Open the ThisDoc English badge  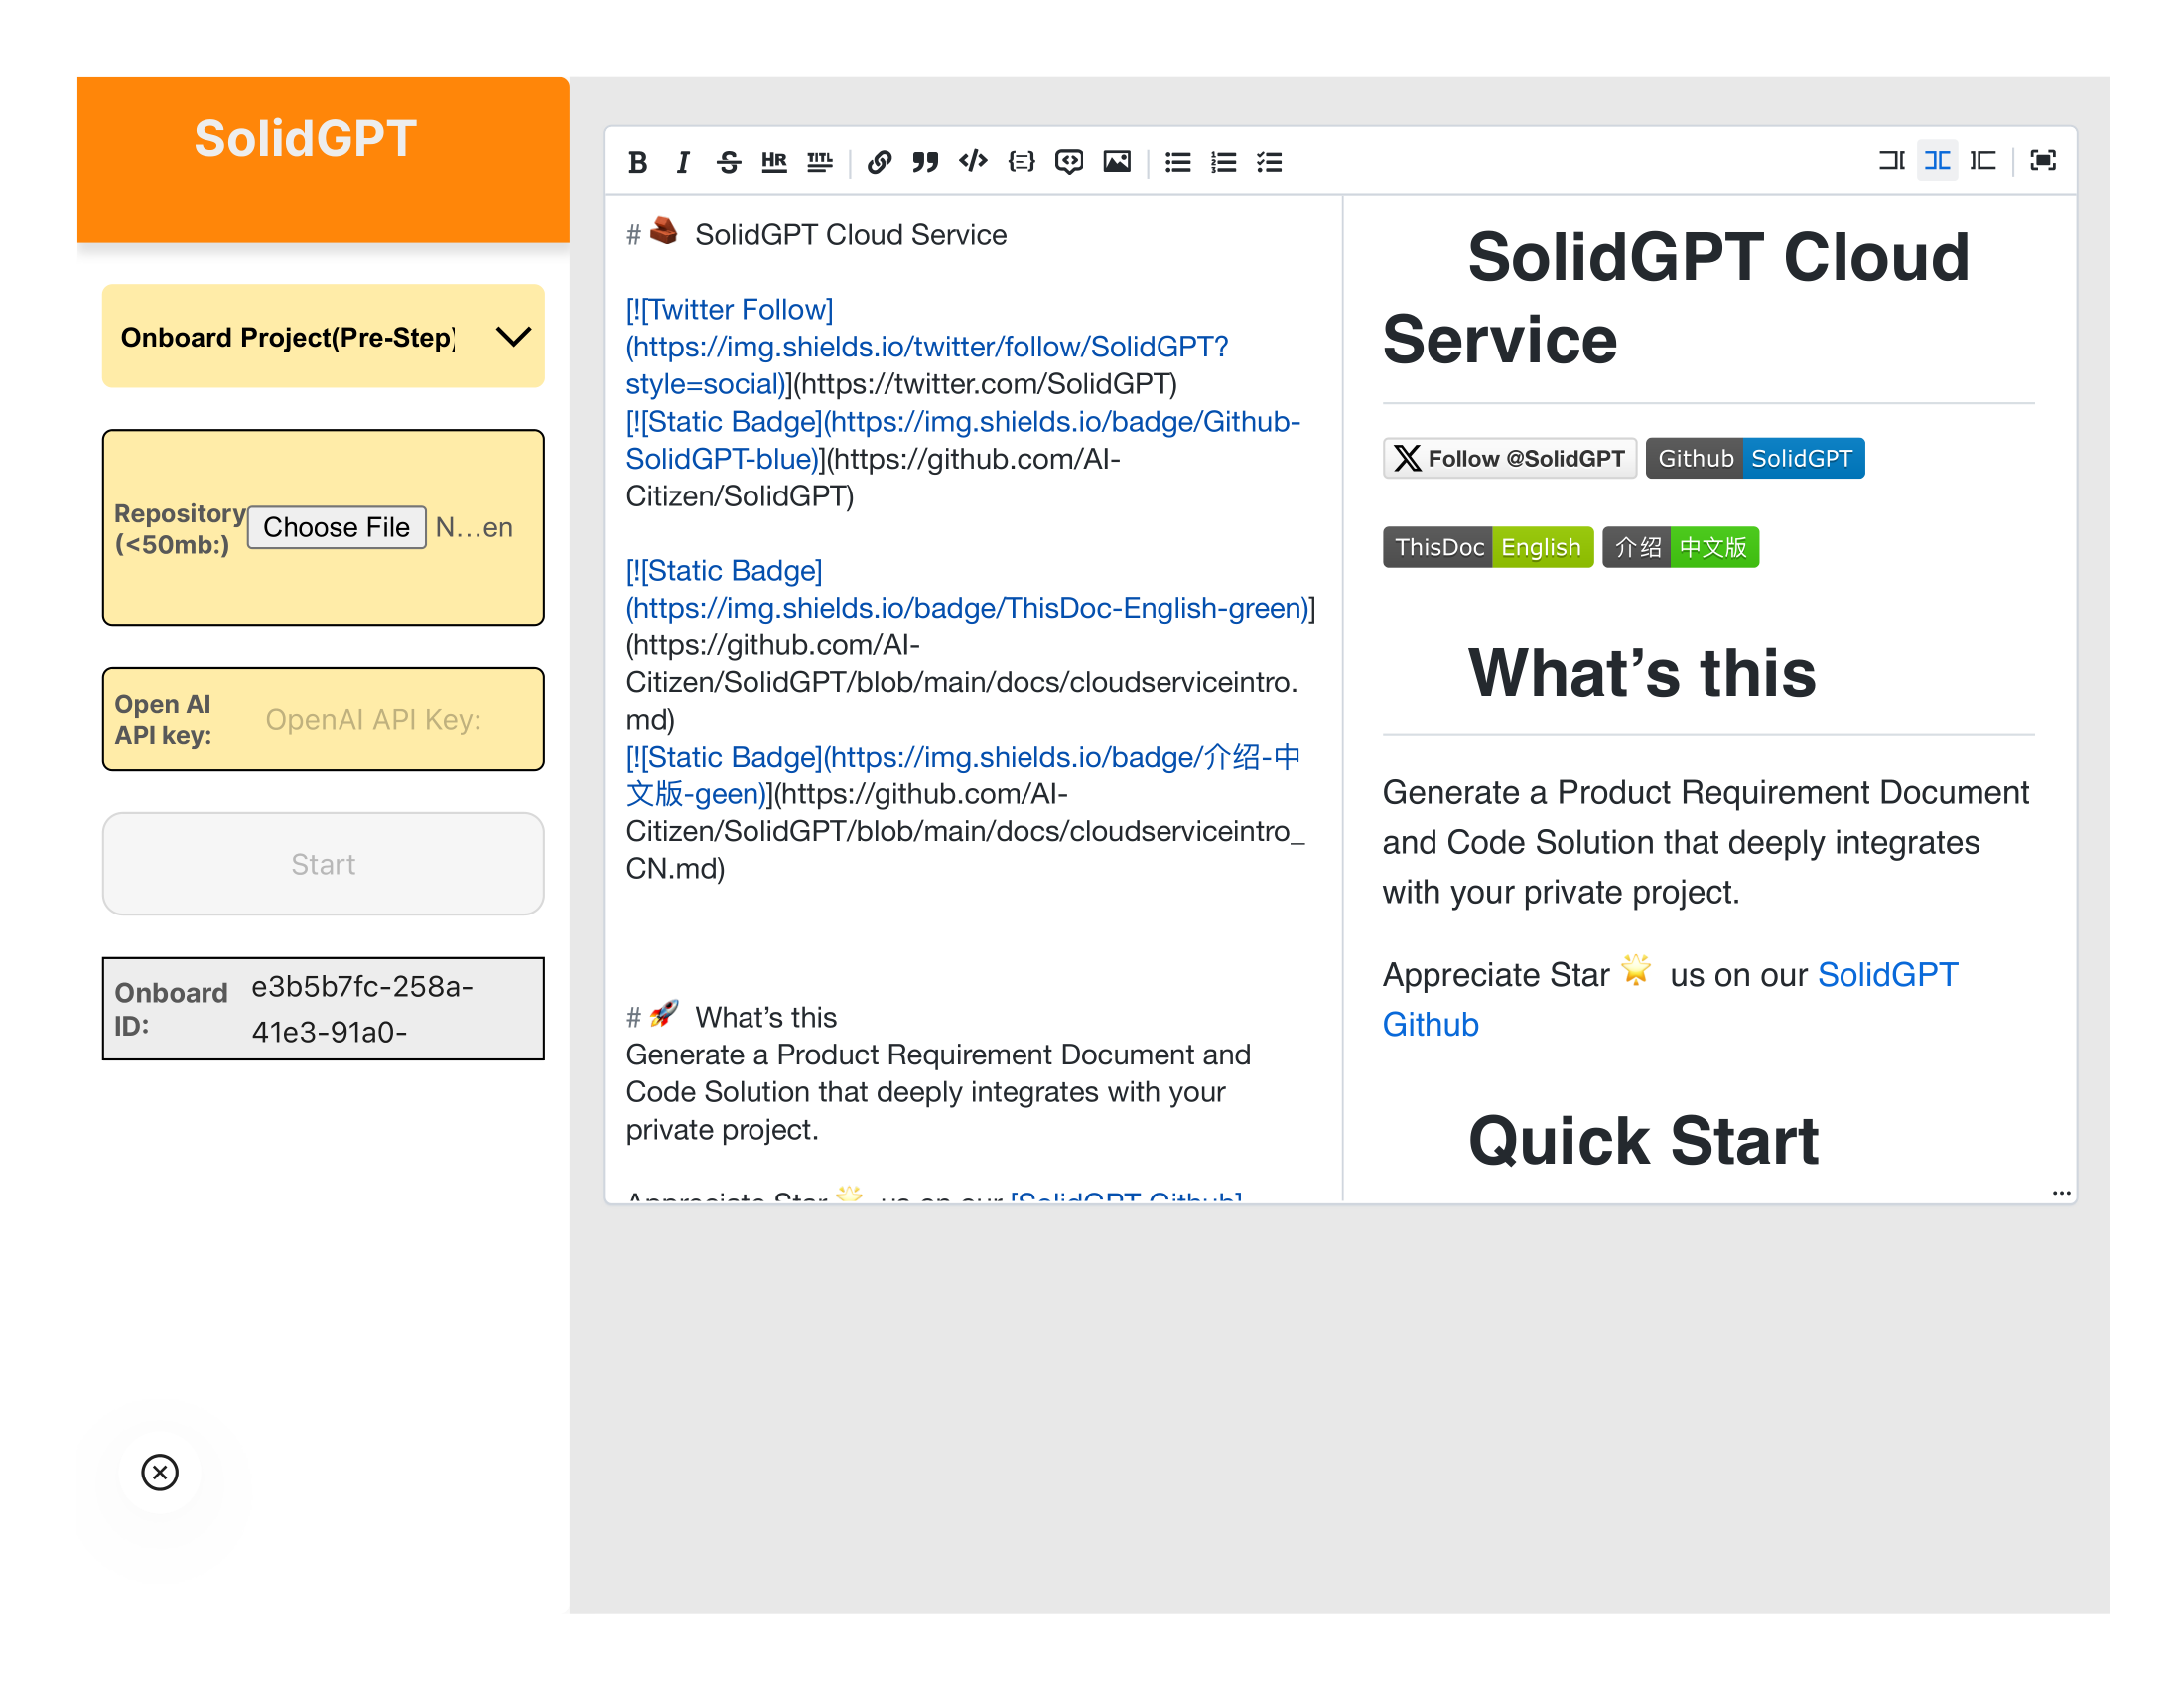pyautogui.click(x=1488, y=547)
